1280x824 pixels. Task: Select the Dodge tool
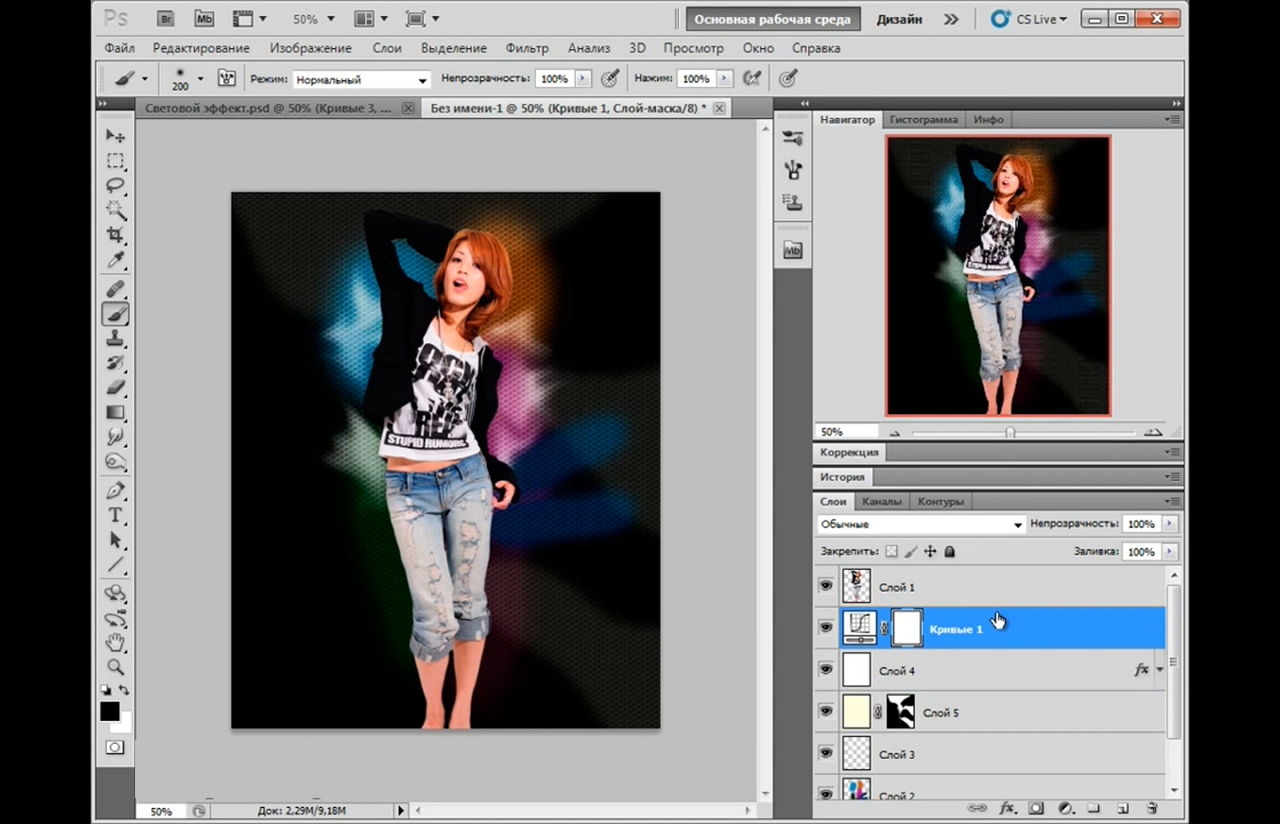point(116,462)
